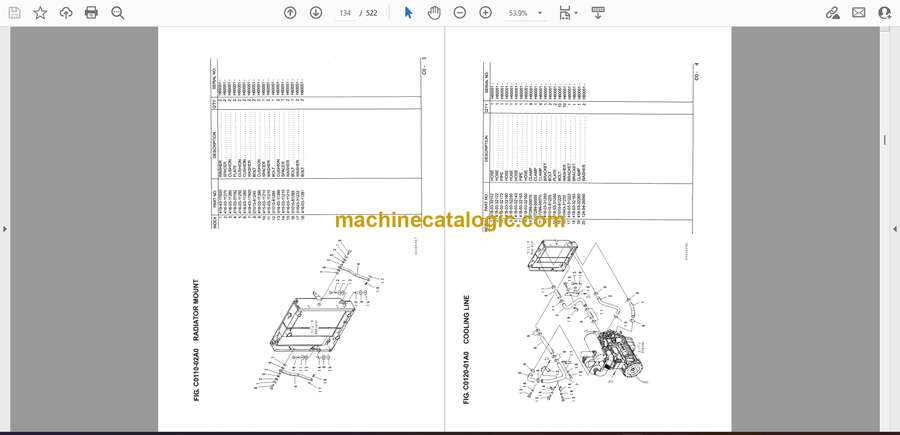900x435 pixels.
Task: Share the link with the pen-link icon
Action: [833, 13]
